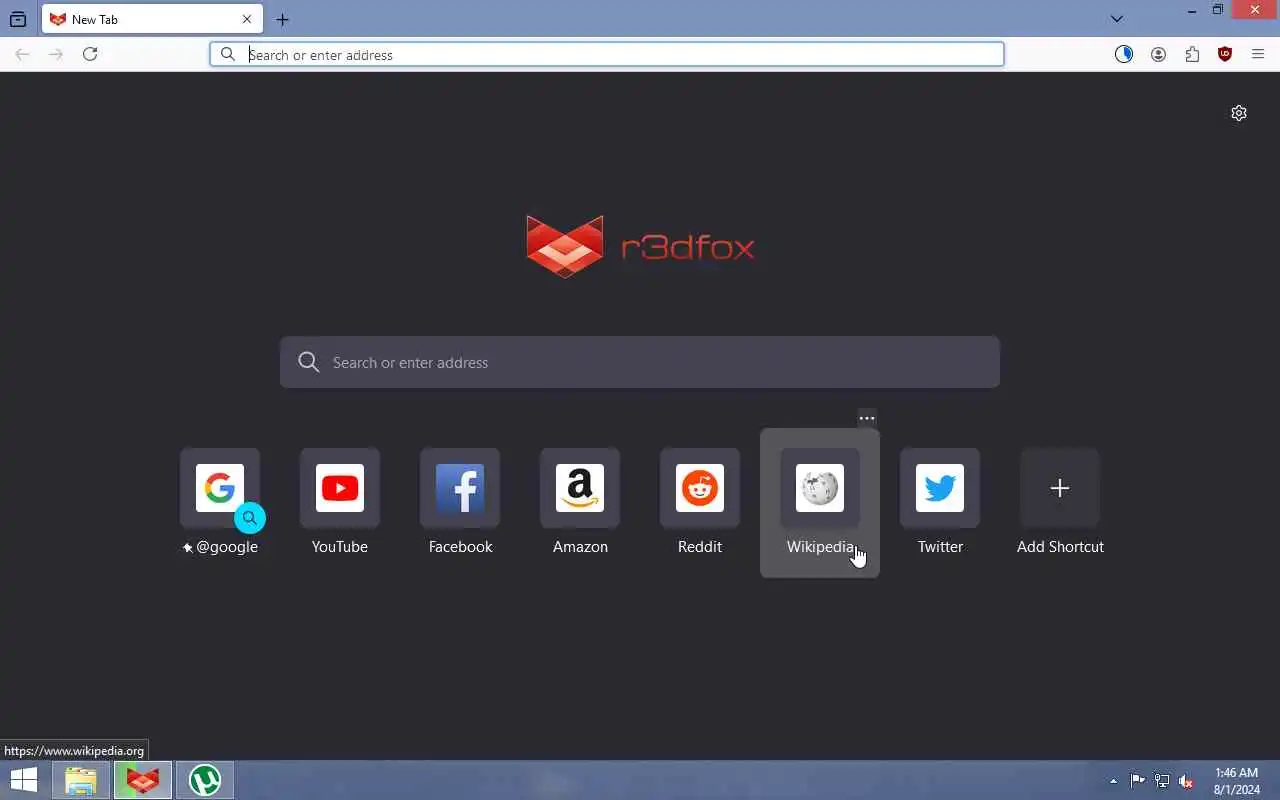The height and width of the screenshot is (800, 1280).
Task: Open uTorrent from the taskbar
Action: click(x=205, y=780)
